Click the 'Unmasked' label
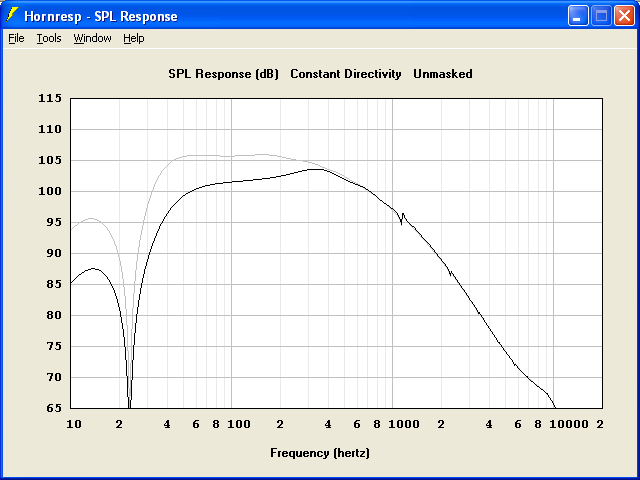 coord(443,74)
